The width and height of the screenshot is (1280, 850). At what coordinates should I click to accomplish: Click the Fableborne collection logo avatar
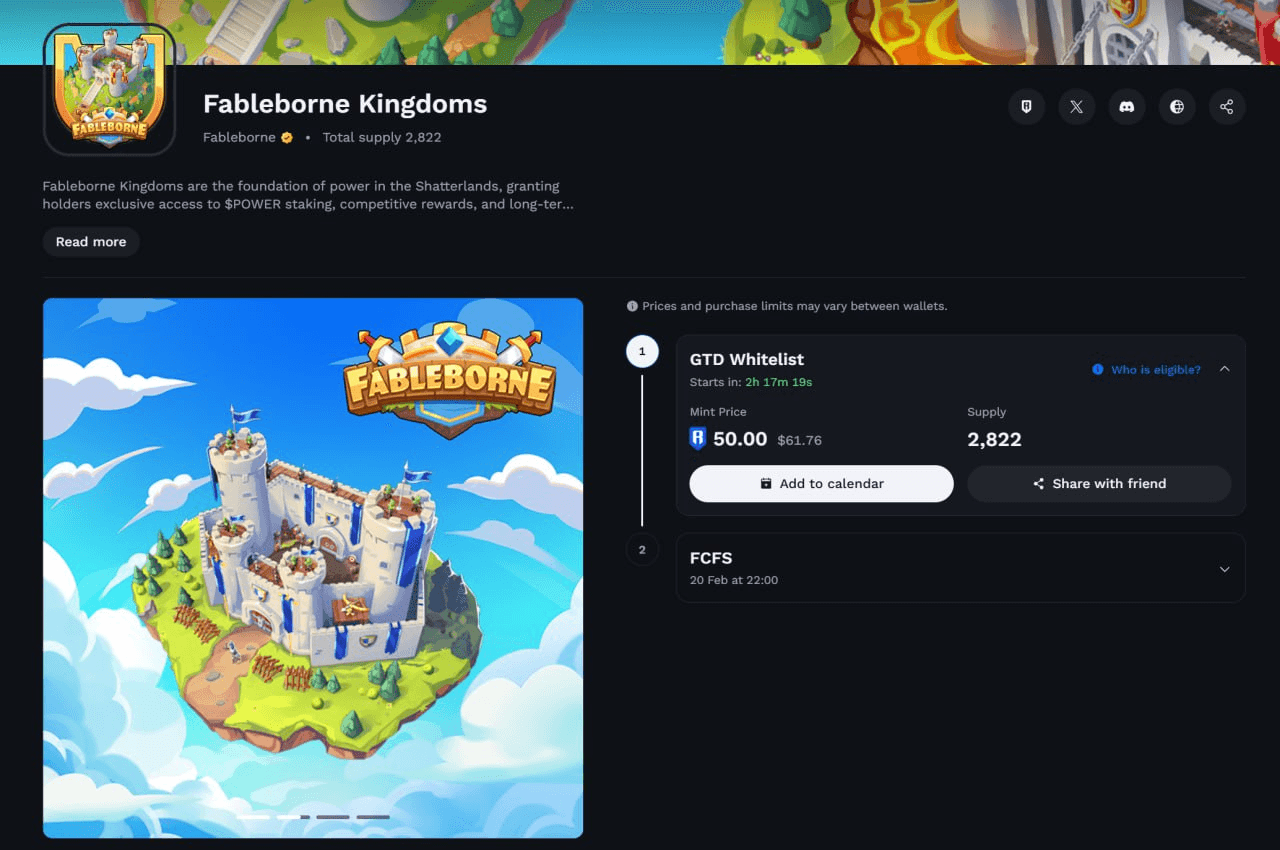110,90
